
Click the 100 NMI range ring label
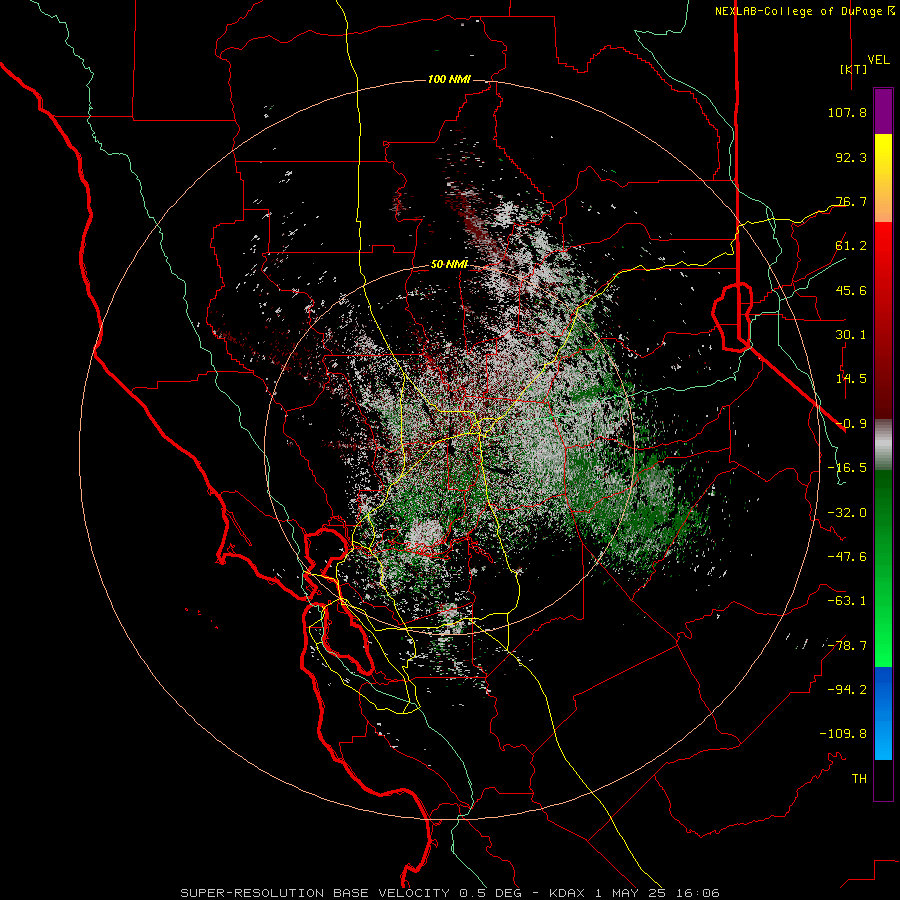tap(449, 79)
